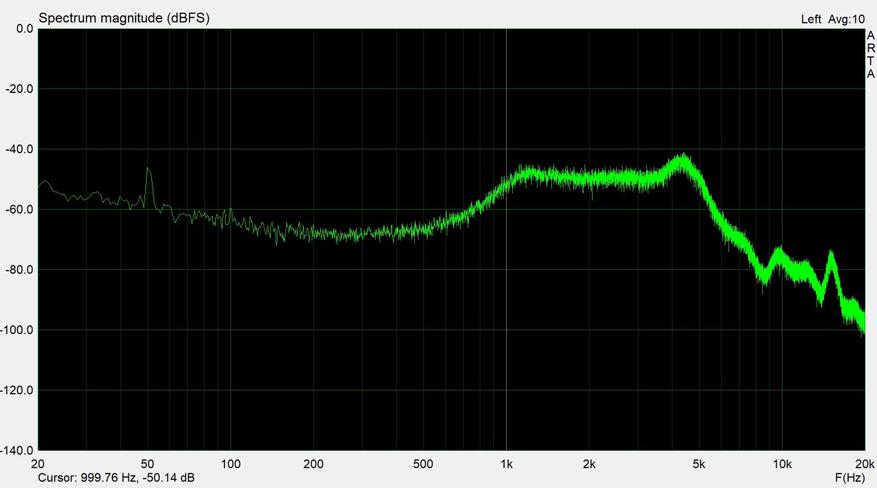Screen dimensions: 877x488
Task: Click the 1k frequency axis label
Action: (506, 464)
